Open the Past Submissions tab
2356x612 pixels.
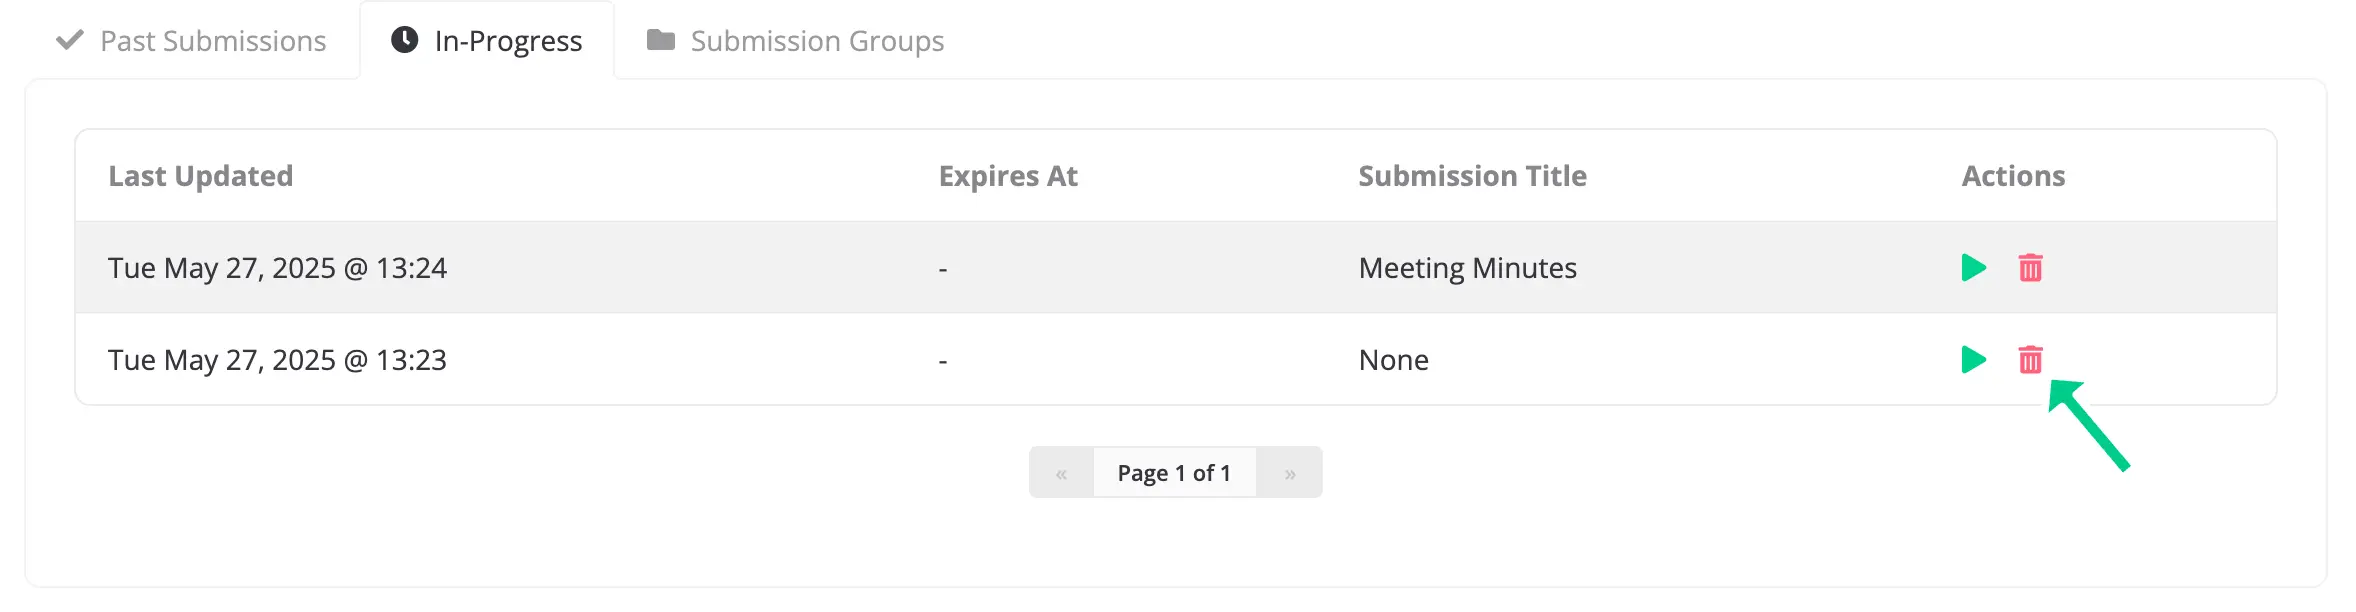[192, 41]
